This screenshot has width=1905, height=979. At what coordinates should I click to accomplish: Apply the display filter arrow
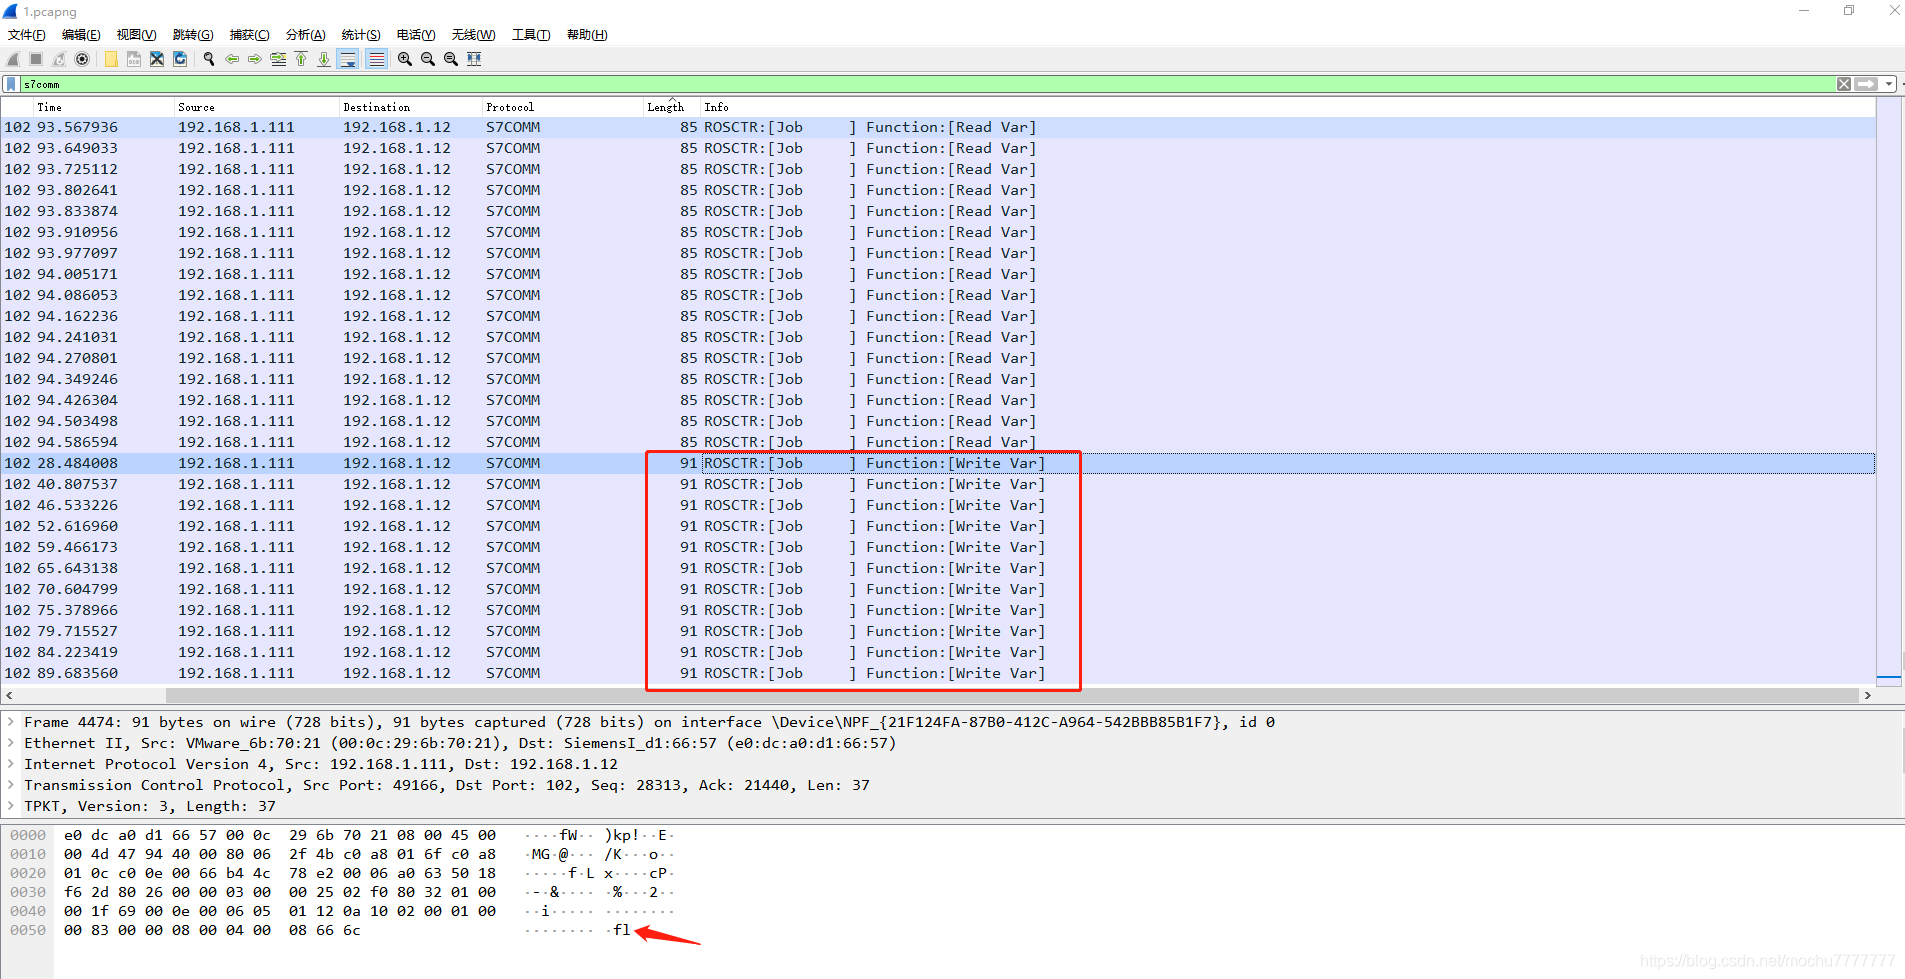pos(1866,84)
